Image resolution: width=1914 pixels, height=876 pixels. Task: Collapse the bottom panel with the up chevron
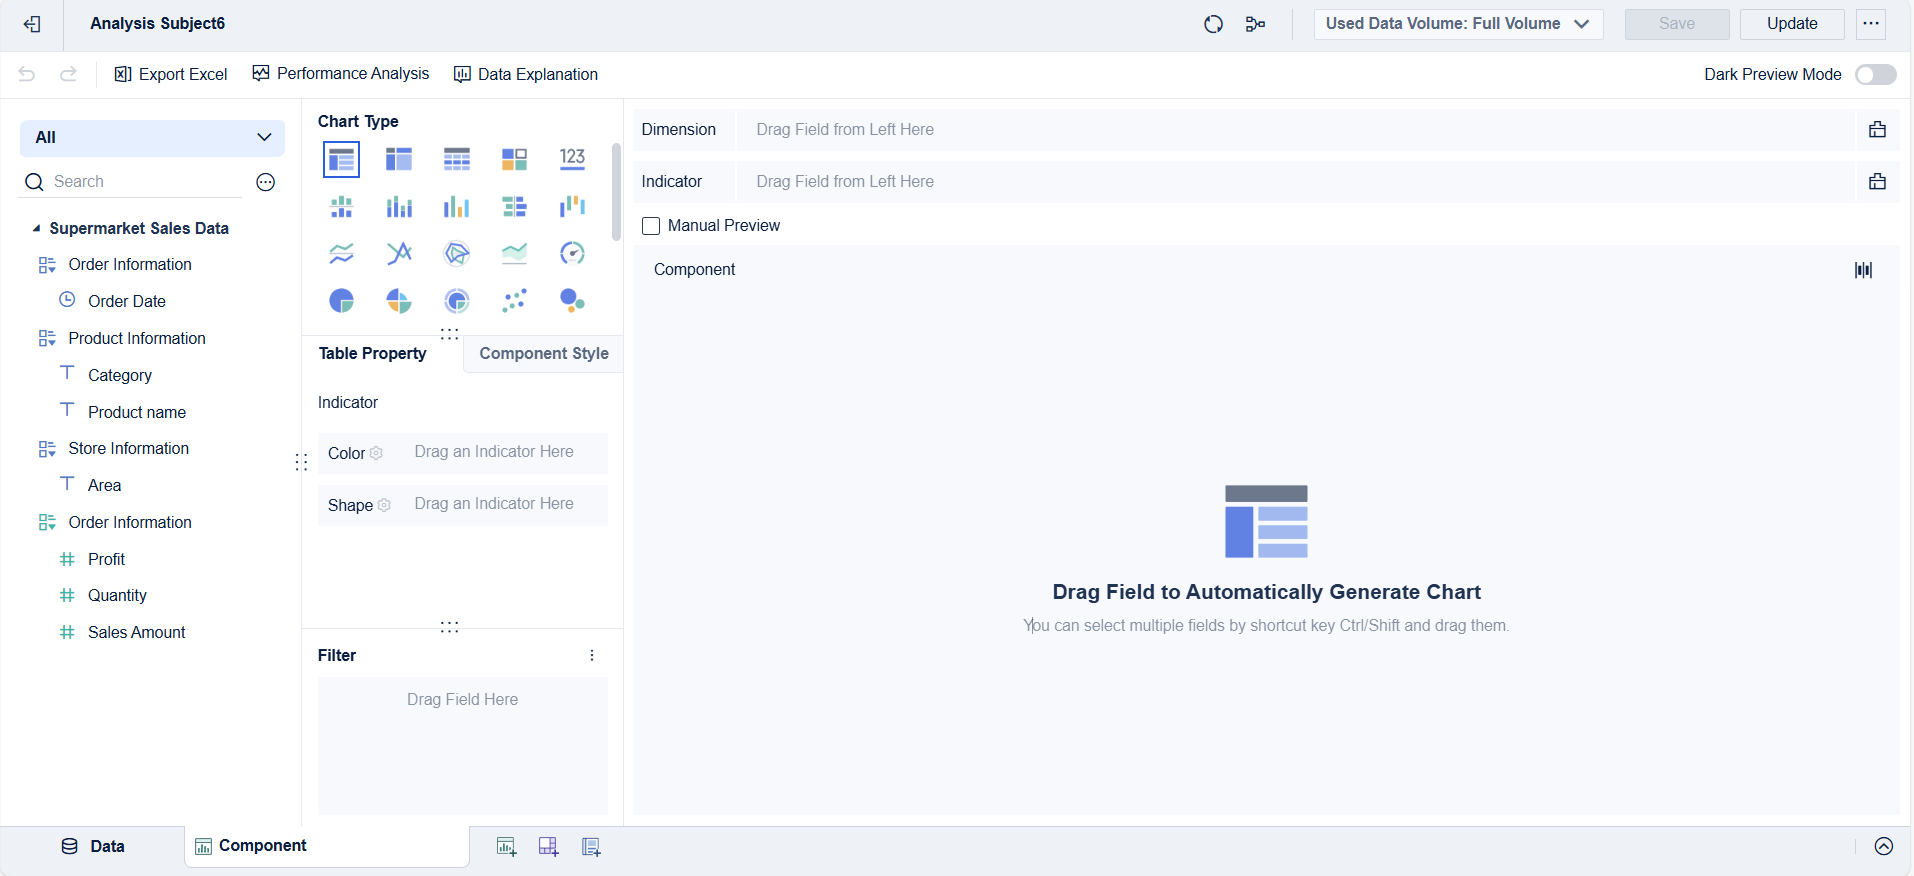click(1884, 847)
